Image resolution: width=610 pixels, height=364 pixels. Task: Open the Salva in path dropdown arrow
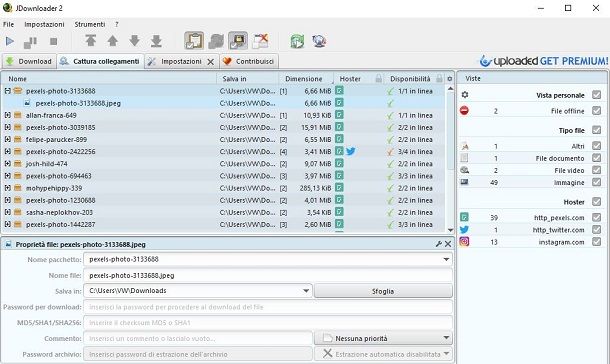(306, 290)
